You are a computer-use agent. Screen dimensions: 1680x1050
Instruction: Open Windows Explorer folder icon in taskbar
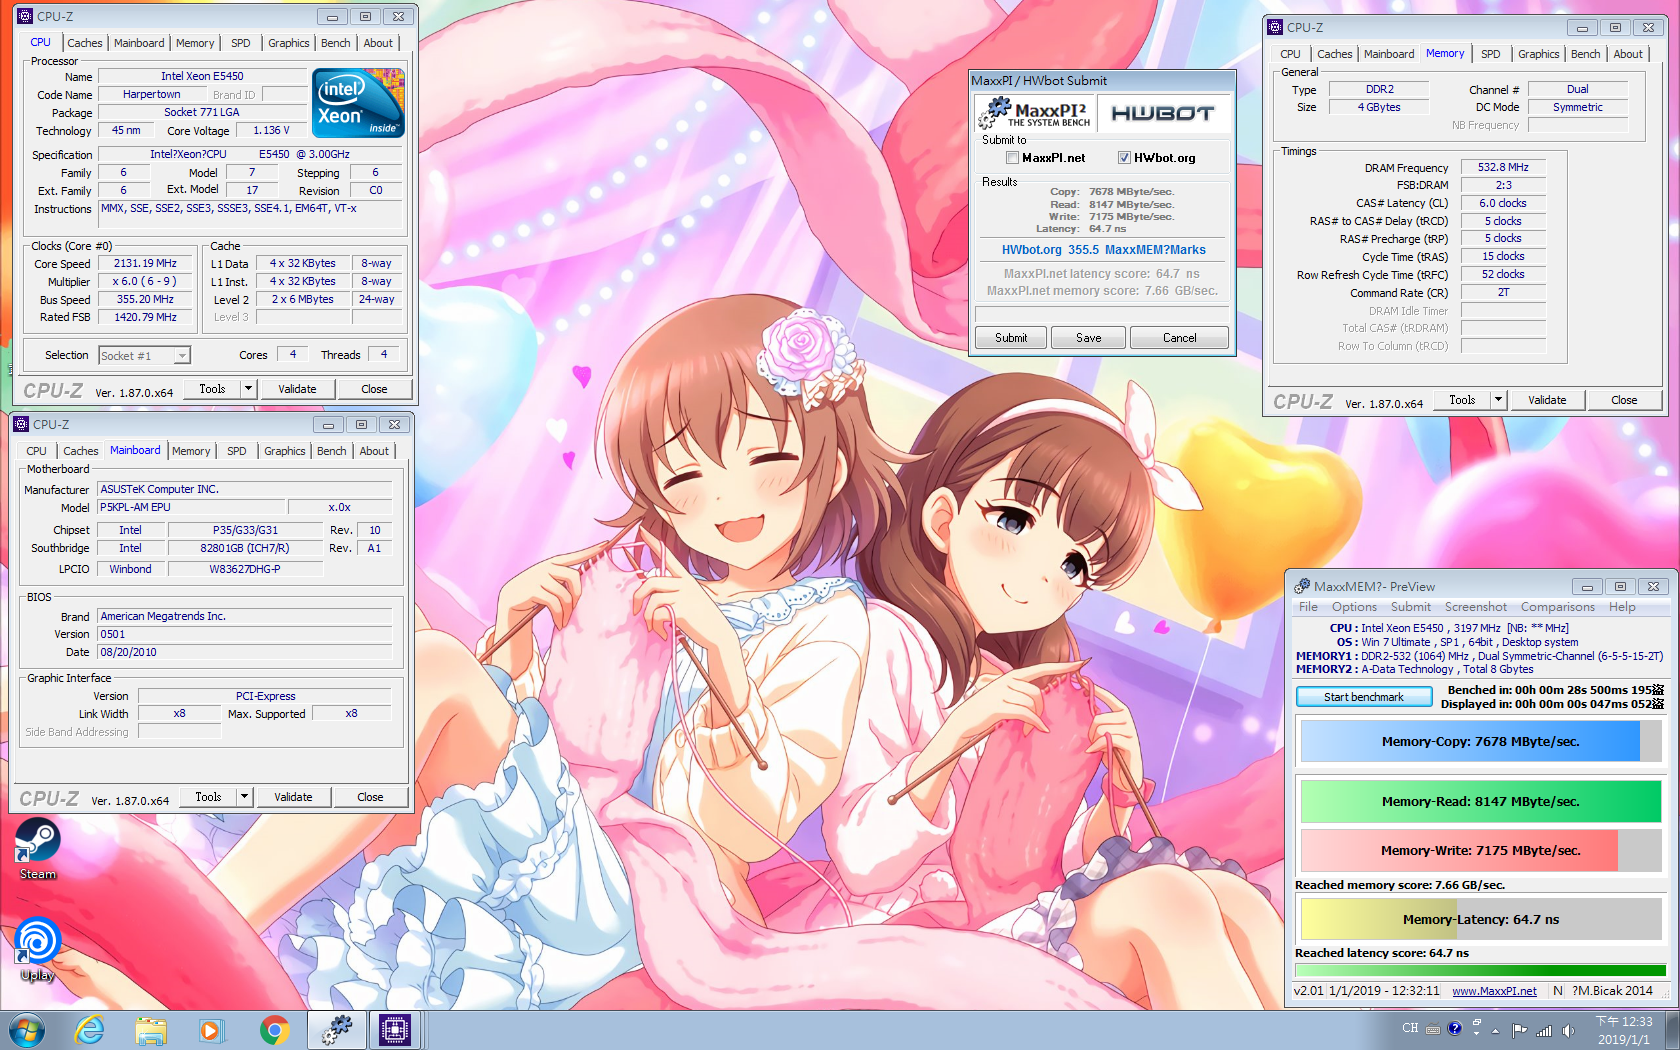151,1030
